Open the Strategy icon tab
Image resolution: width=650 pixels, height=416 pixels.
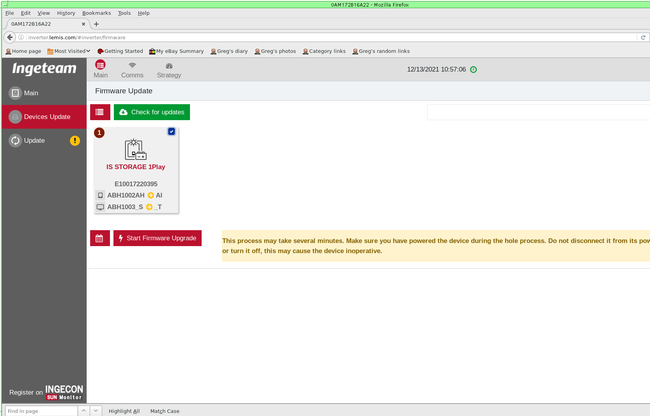point(169,66)
